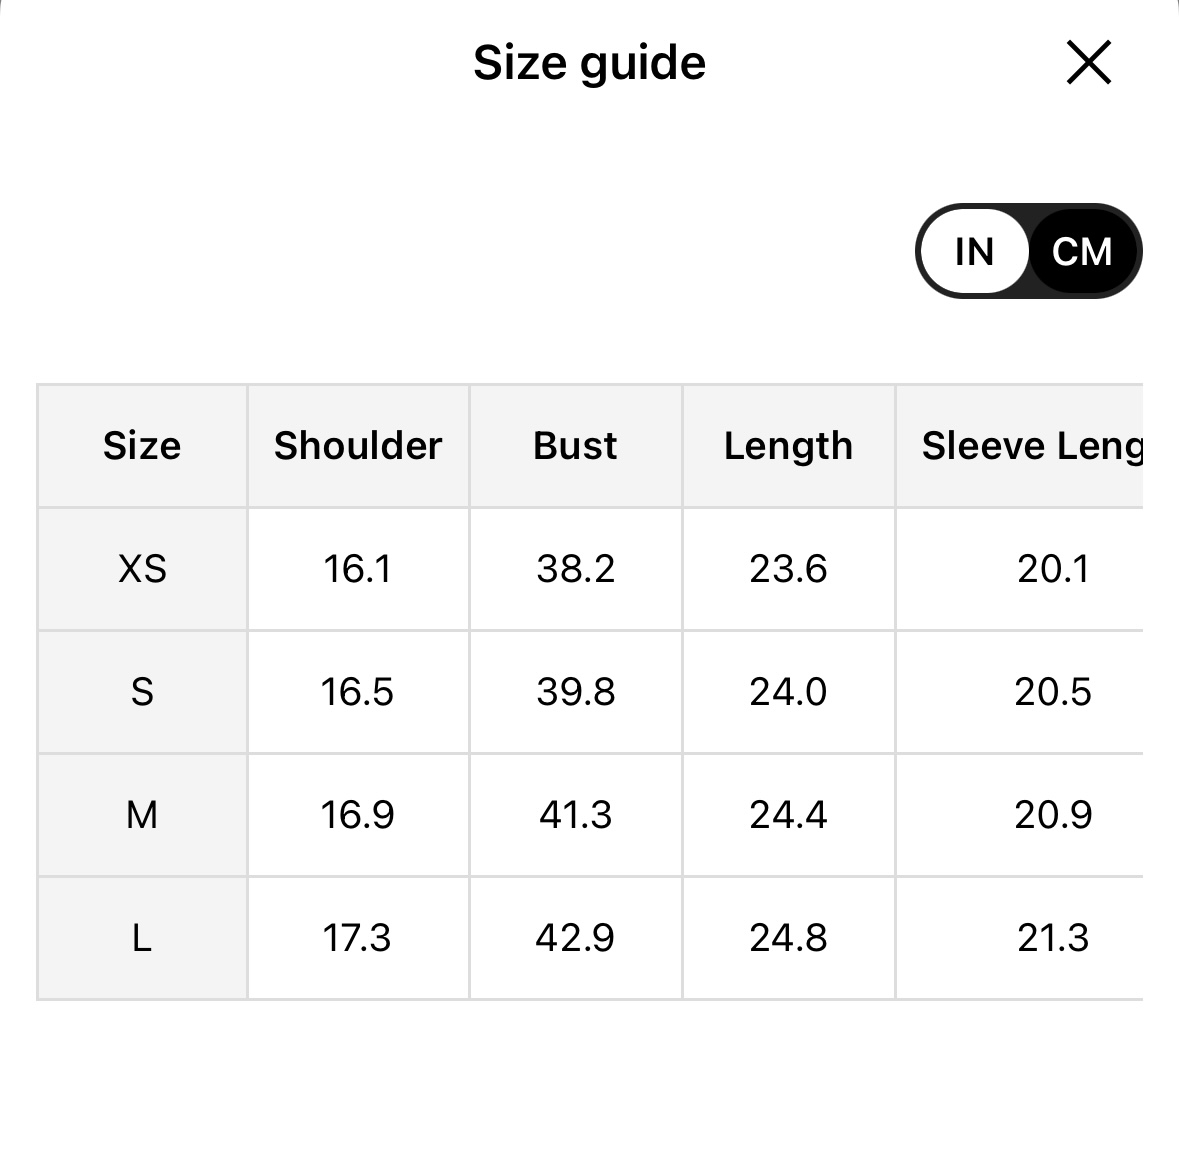The height and width of the screenshot is (1153, 1179).
Task: Click the Sleeve Length column header
Action: pos(1030,446)
